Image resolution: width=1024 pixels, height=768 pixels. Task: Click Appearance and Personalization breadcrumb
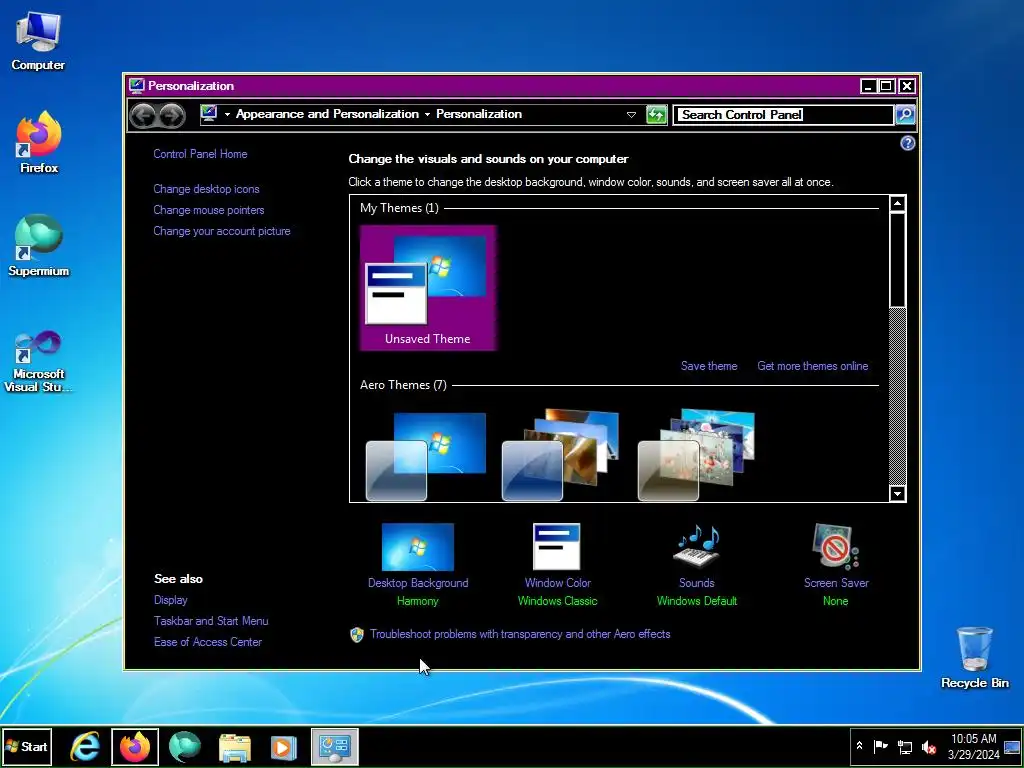(327, 114)
